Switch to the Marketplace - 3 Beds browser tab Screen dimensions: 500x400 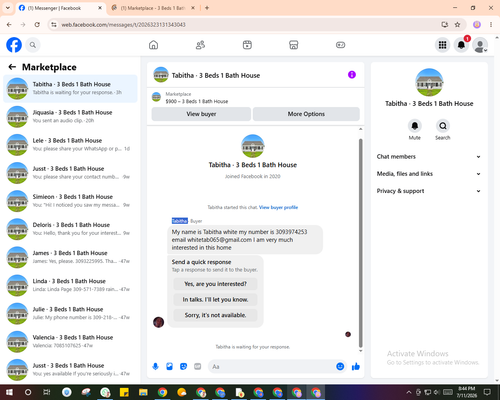(153, 8)
